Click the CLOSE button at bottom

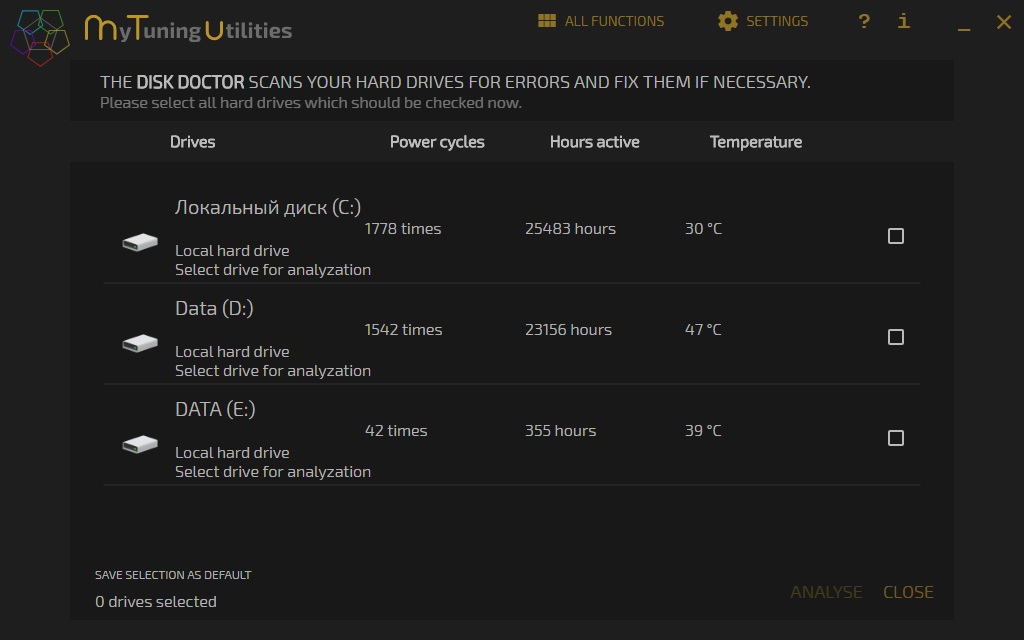[x=908, y=592]
